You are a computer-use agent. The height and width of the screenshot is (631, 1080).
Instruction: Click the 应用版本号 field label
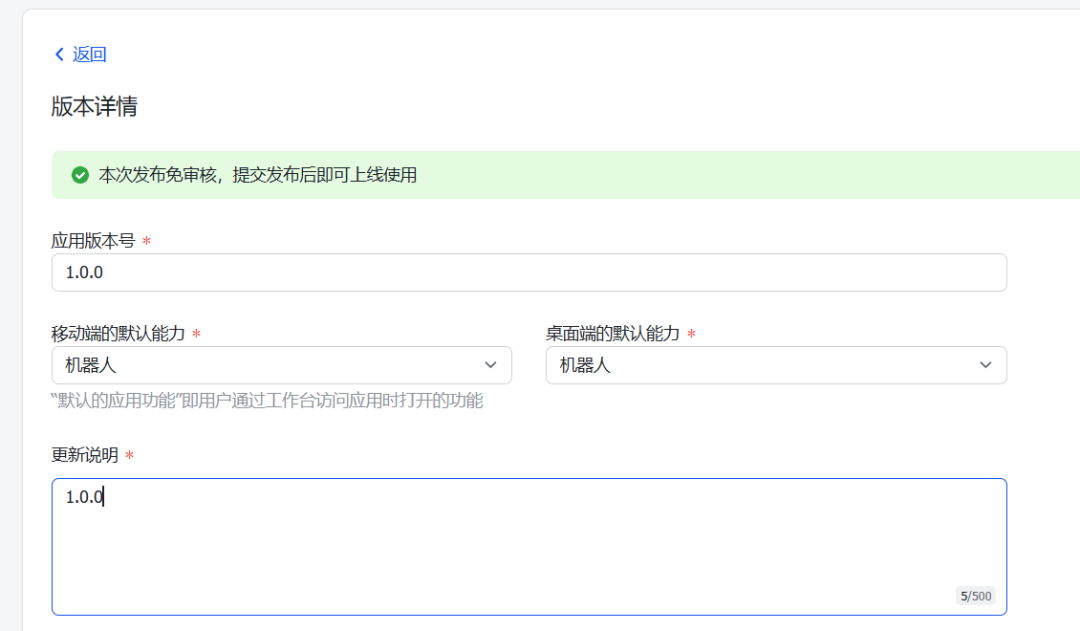[93, 241]
